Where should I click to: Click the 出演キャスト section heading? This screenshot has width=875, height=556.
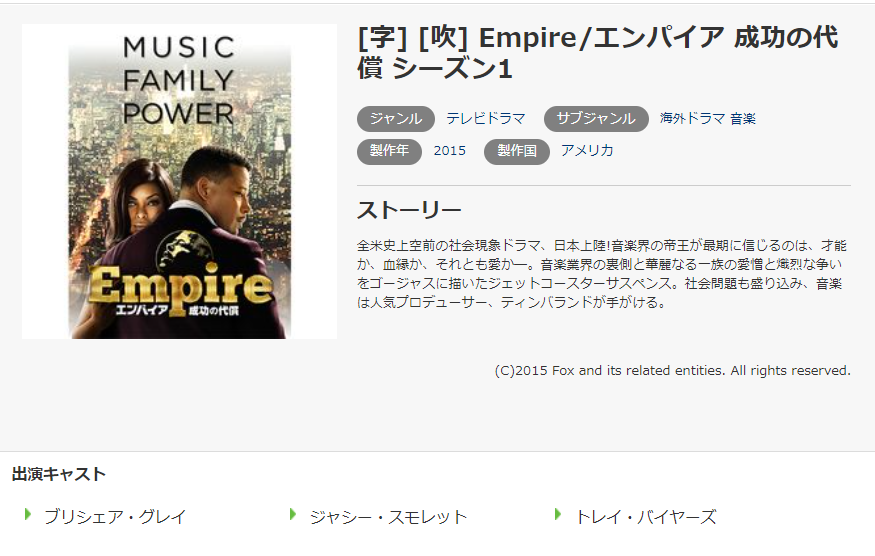[x=59, y=474]
